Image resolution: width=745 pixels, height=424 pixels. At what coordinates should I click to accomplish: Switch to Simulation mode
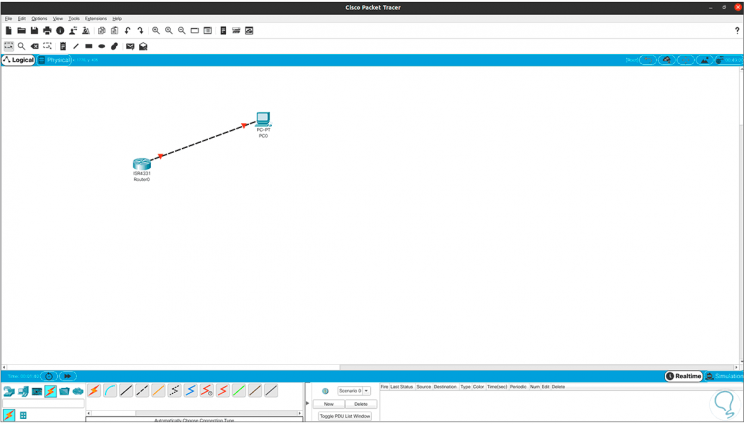(x=724, y=376)
